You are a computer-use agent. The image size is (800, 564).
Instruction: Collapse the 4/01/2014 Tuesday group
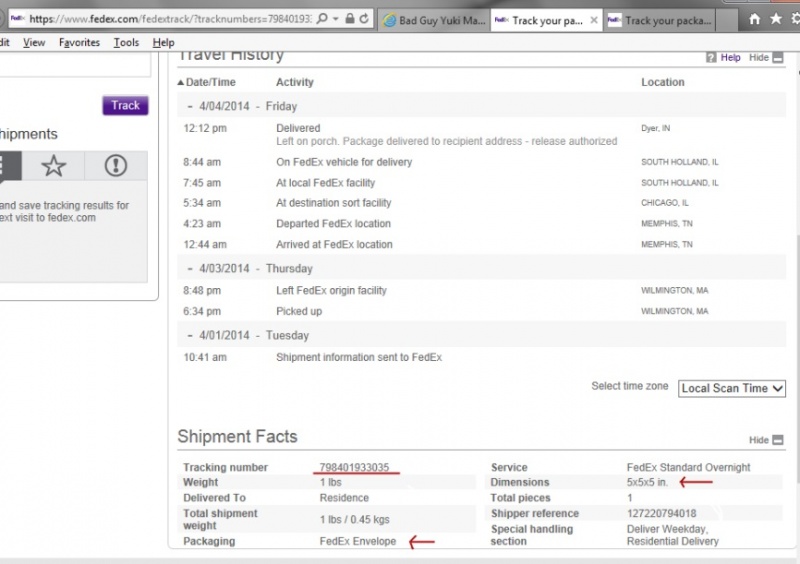tap(190, 335)
